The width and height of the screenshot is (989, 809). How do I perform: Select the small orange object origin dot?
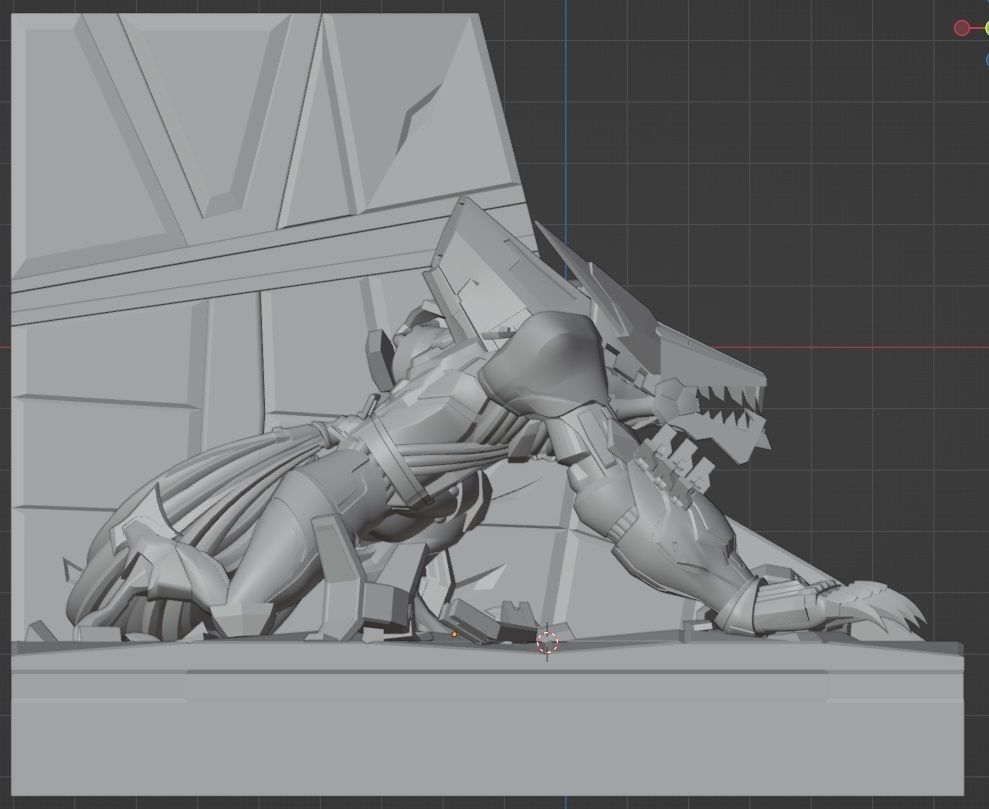(454, 635)
